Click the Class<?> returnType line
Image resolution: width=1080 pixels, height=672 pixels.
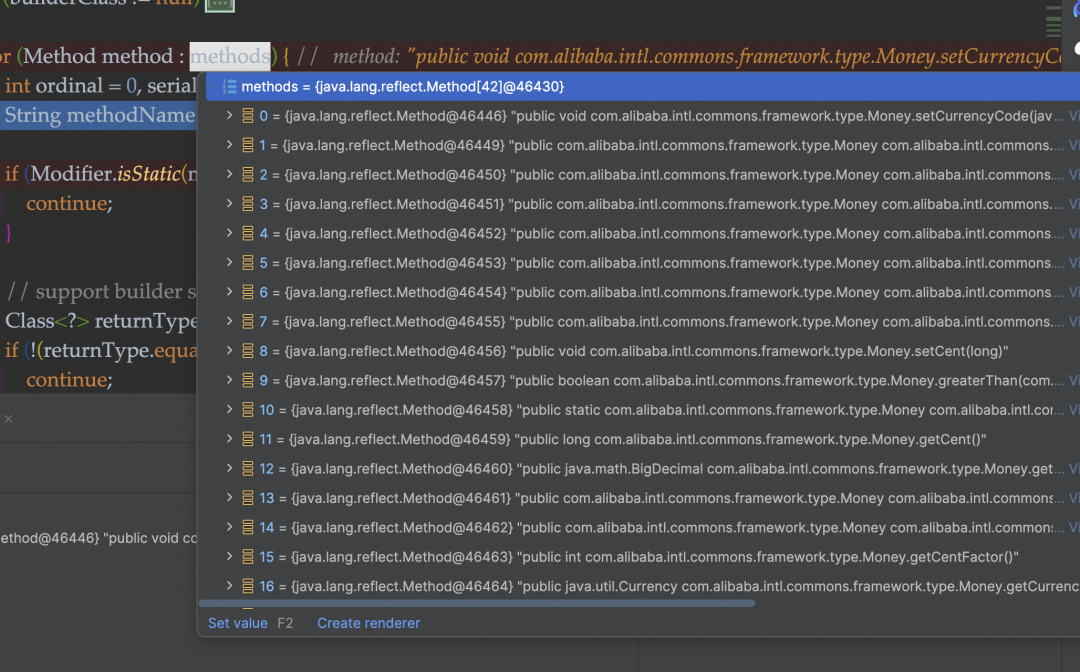[101, 321]
